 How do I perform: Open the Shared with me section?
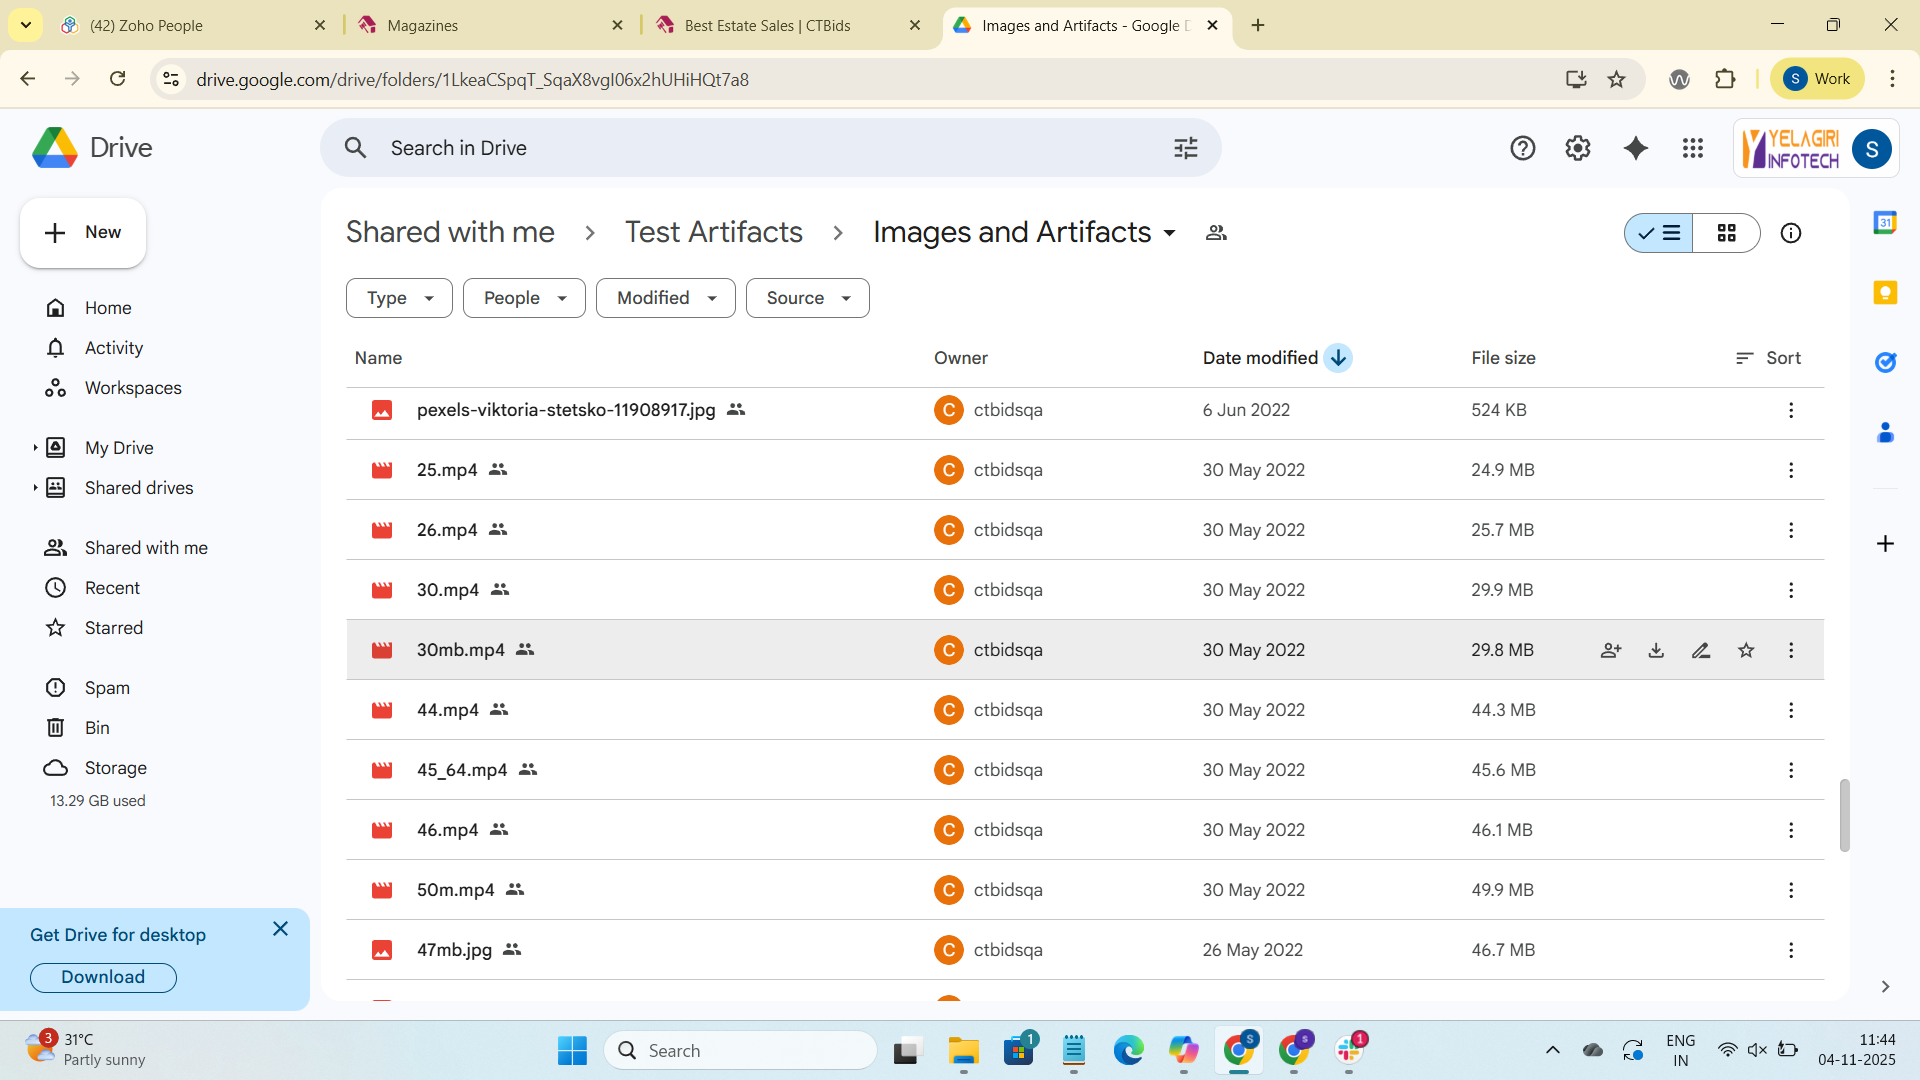point(146,548)
